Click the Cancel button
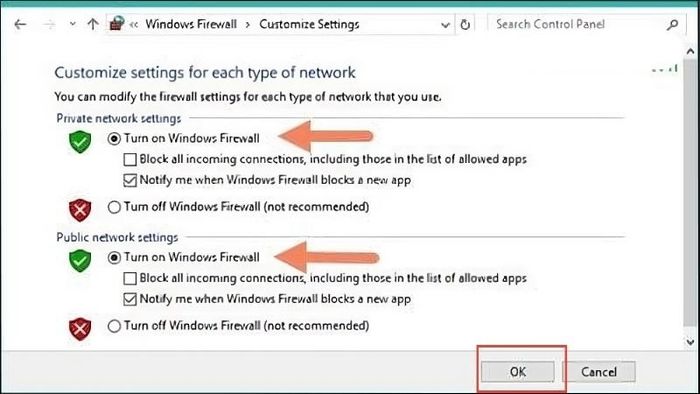 pos(599,372)
